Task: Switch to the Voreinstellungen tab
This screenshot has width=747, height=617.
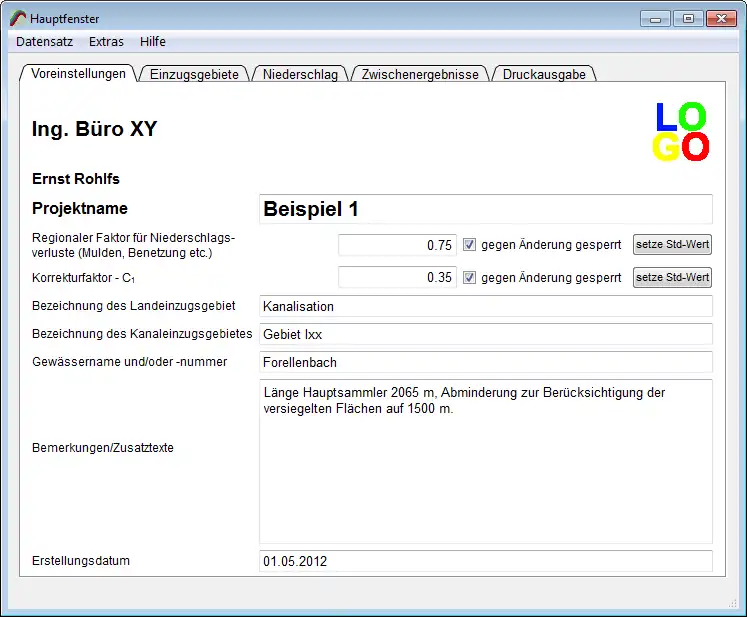Action: coord(79,74)
